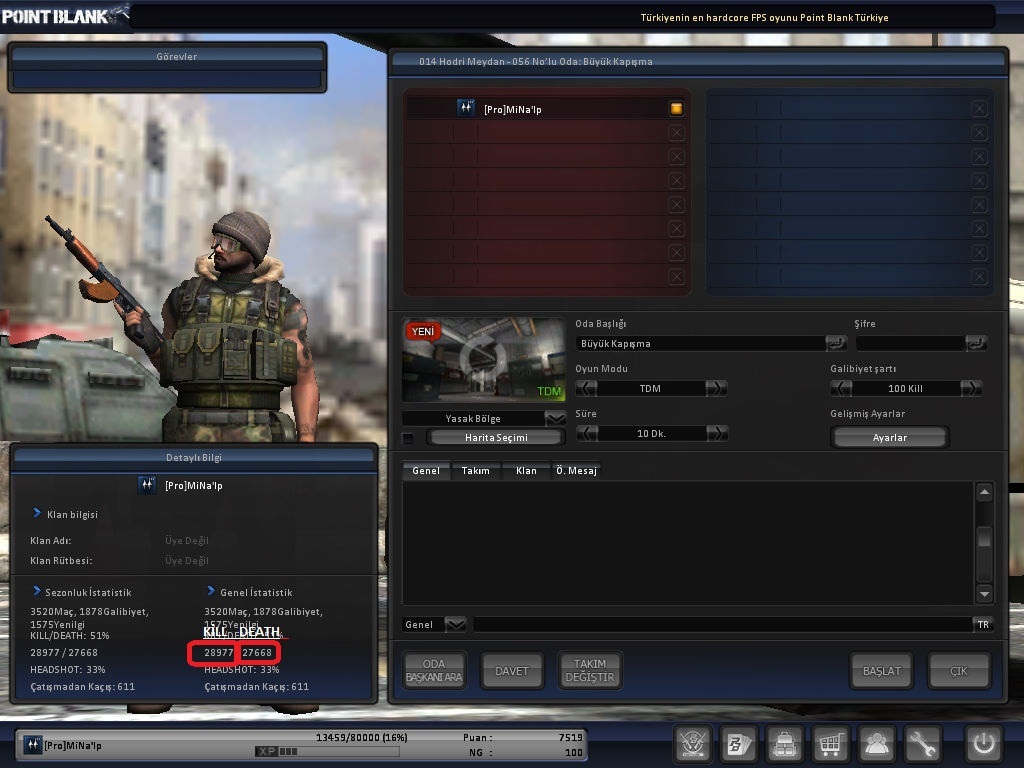Click the chat message input field

point(722,624)
